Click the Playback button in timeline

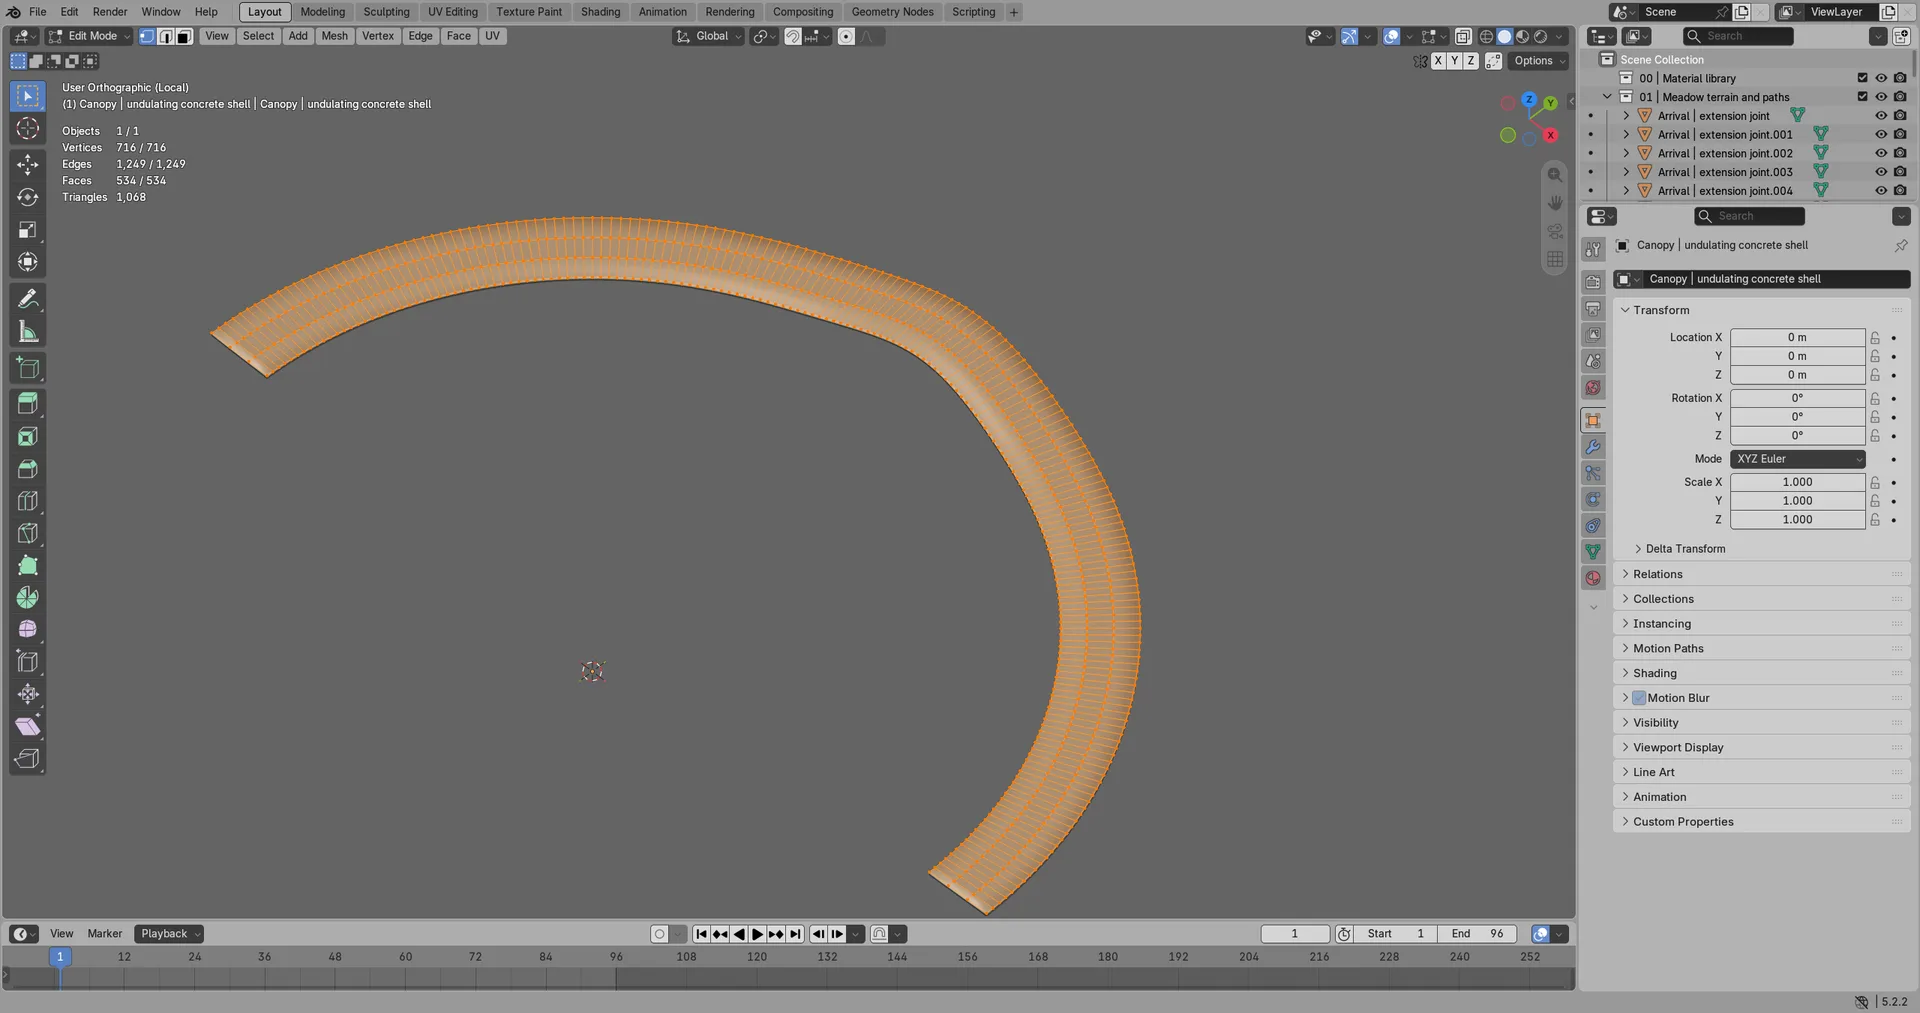[x=169, y=934]
